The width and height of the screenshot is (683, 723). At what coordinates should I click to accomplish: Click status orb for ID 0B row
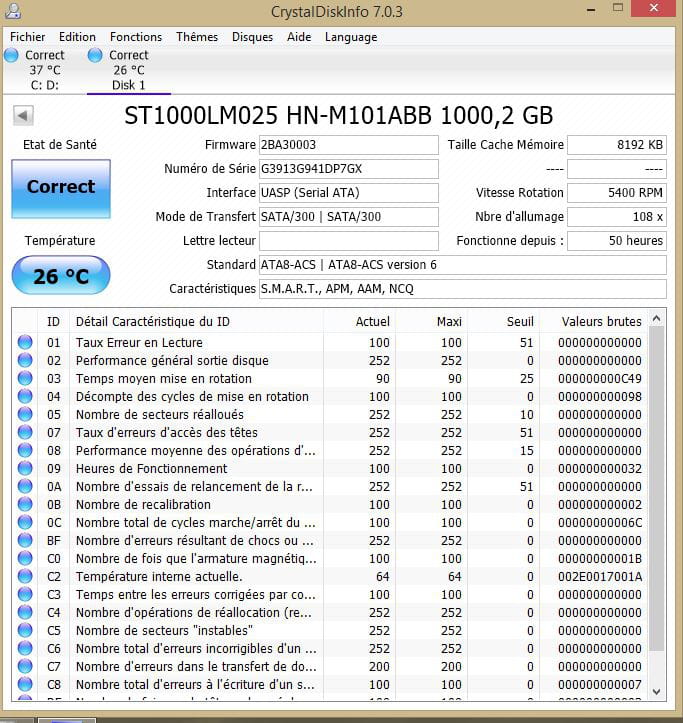tap(25, 504)
